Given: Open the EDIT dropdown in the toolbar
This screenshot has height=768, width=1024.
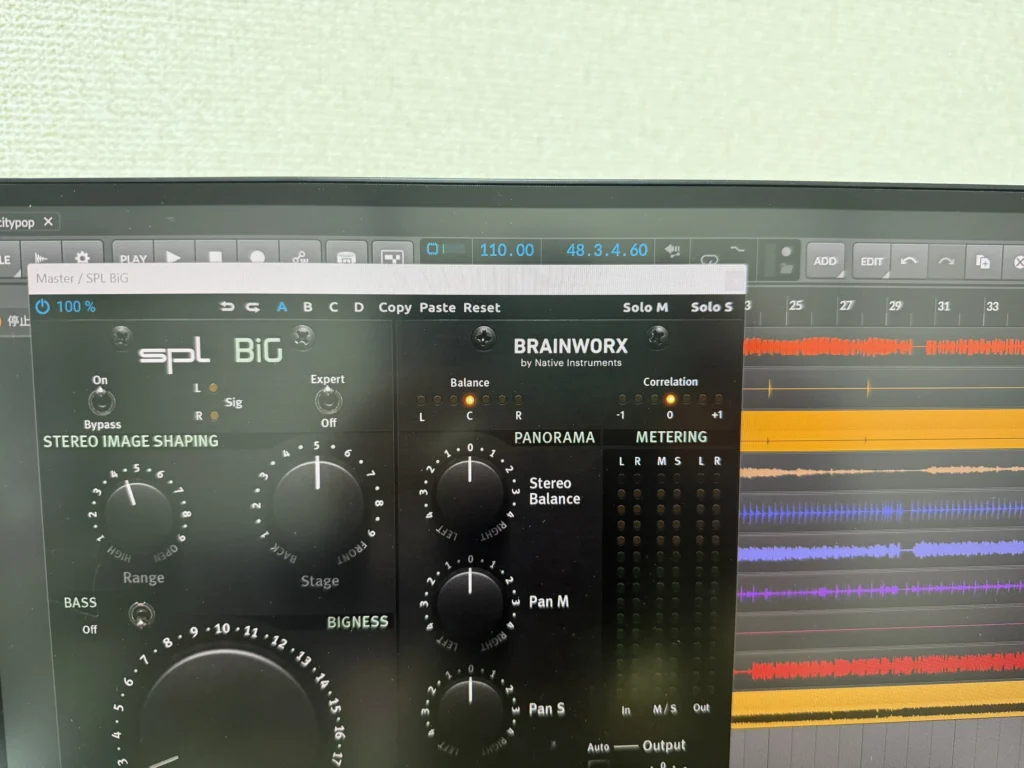Looking at the screenshot, I should 871,261.
